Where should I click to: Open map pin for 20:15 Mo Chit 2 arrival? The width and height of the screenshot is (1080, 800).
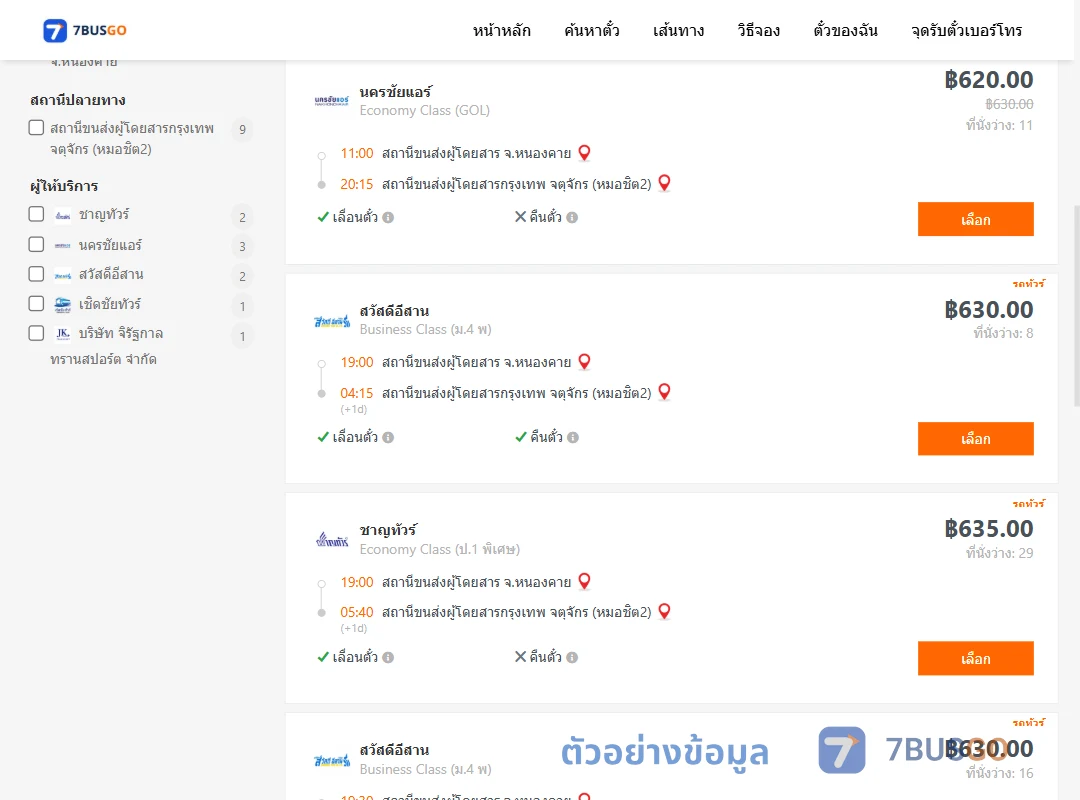(x=664, y=183)
